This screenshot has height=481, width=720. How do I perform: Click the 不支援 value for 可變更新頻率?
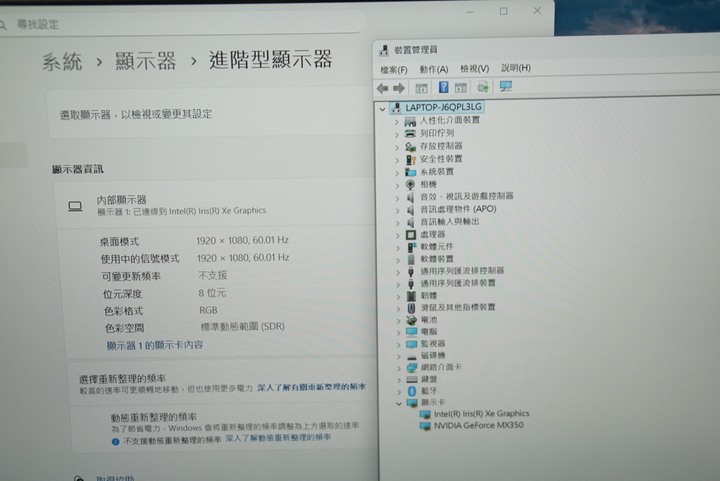click(x=212, y=275)
